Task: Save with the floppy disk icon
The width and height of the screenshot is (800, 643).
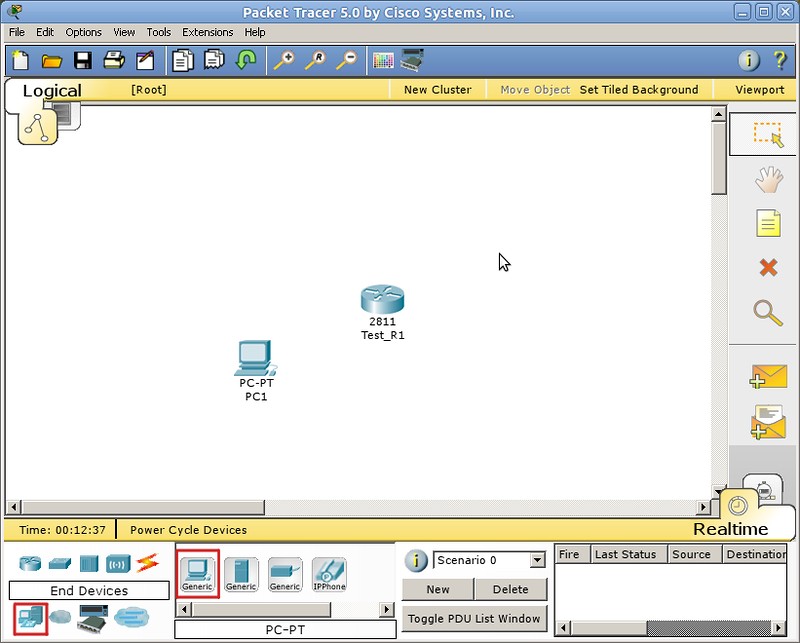Action: tap(83, 60)
